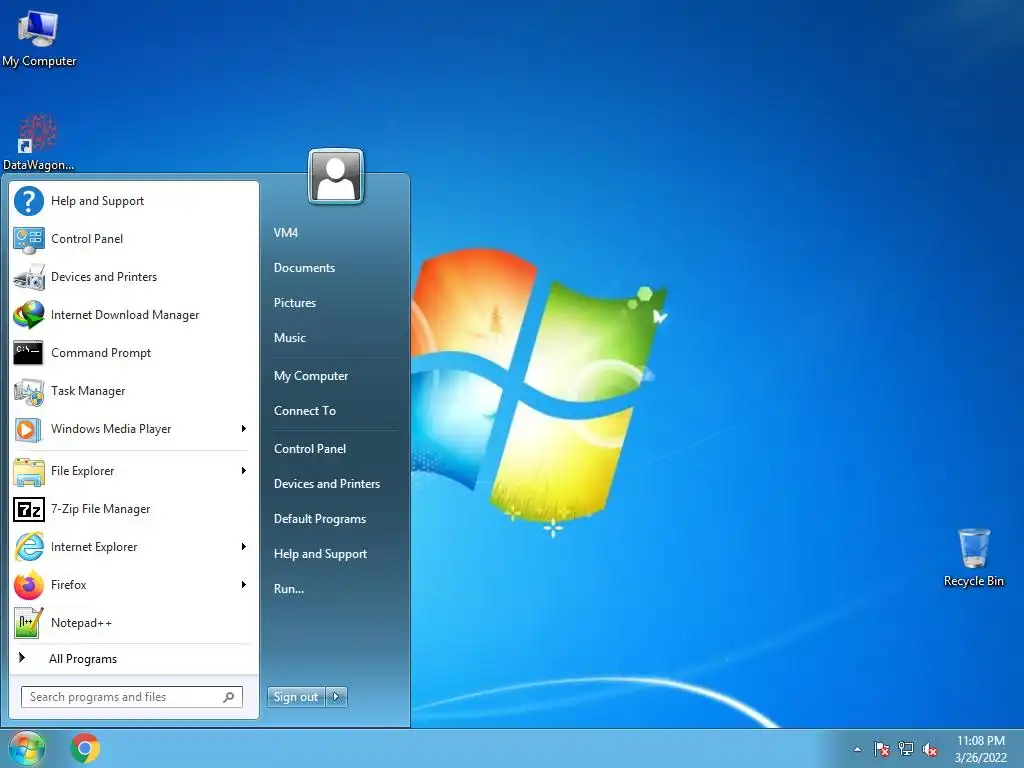The height and width of the screenshot is (768, 1024).
Task: Open VM4 user folder
Action: point(286,232)
